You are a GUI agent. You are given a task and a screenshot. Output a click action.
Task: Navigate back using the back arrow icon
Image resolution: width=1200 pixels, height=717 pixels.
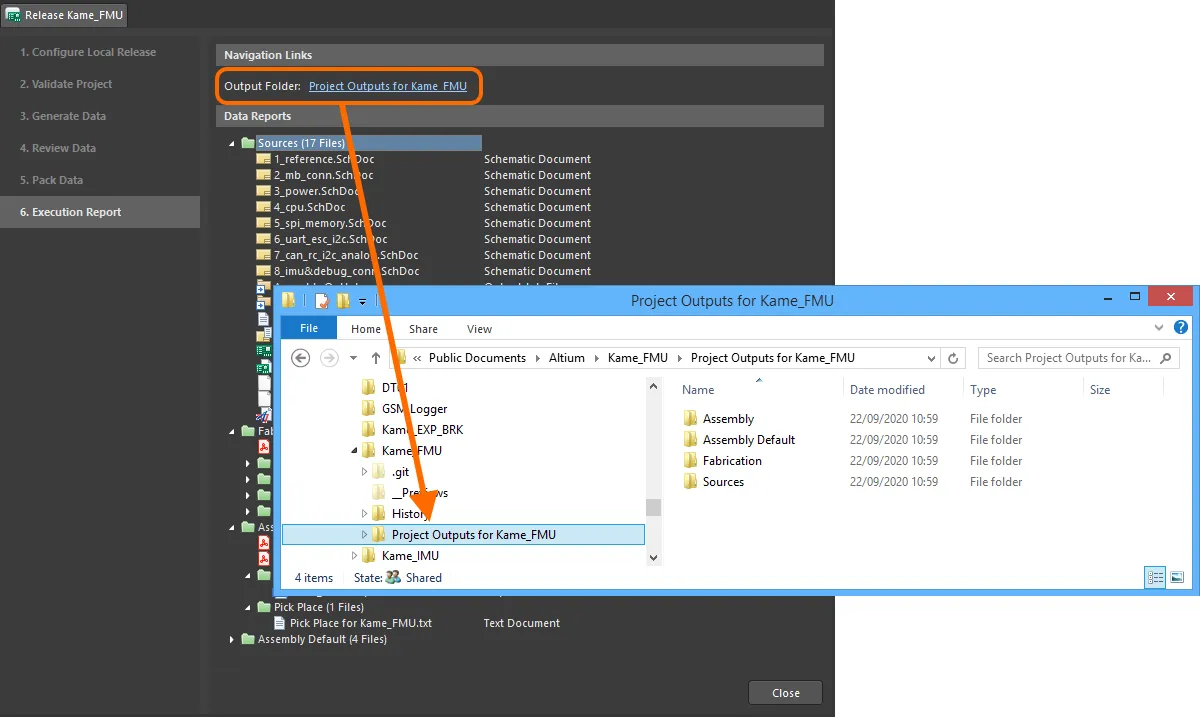click(300, 357)
